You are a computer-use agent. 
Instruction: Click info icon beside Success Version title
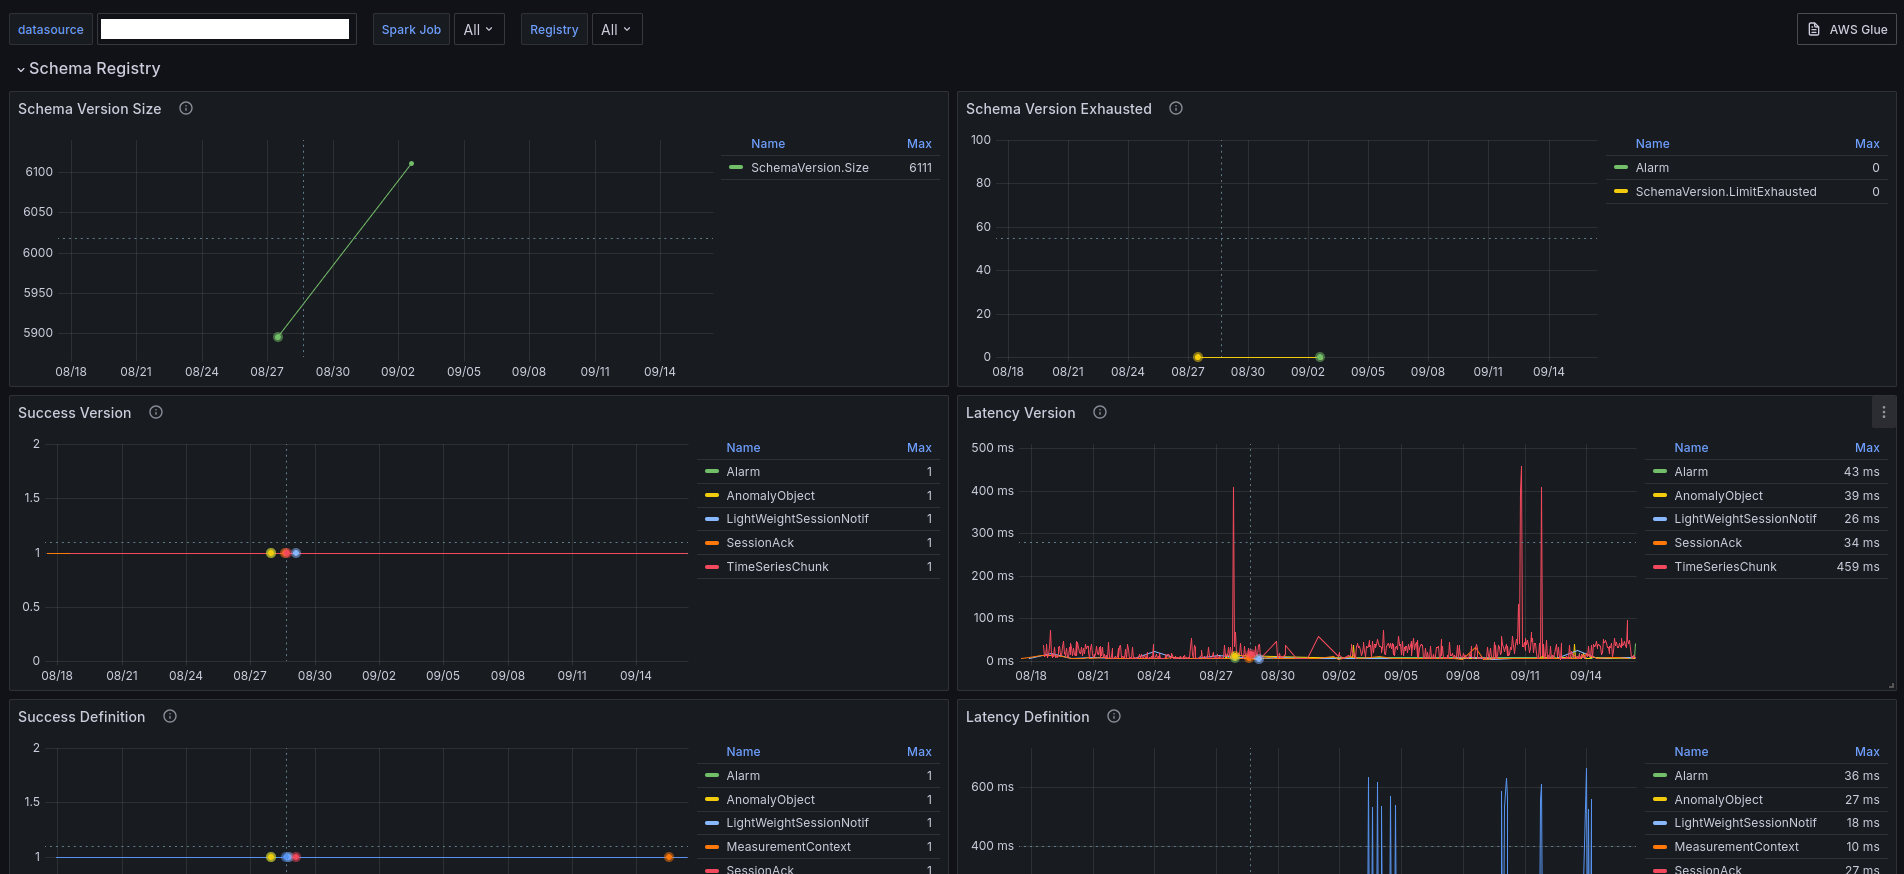click(x=156, y=412)
